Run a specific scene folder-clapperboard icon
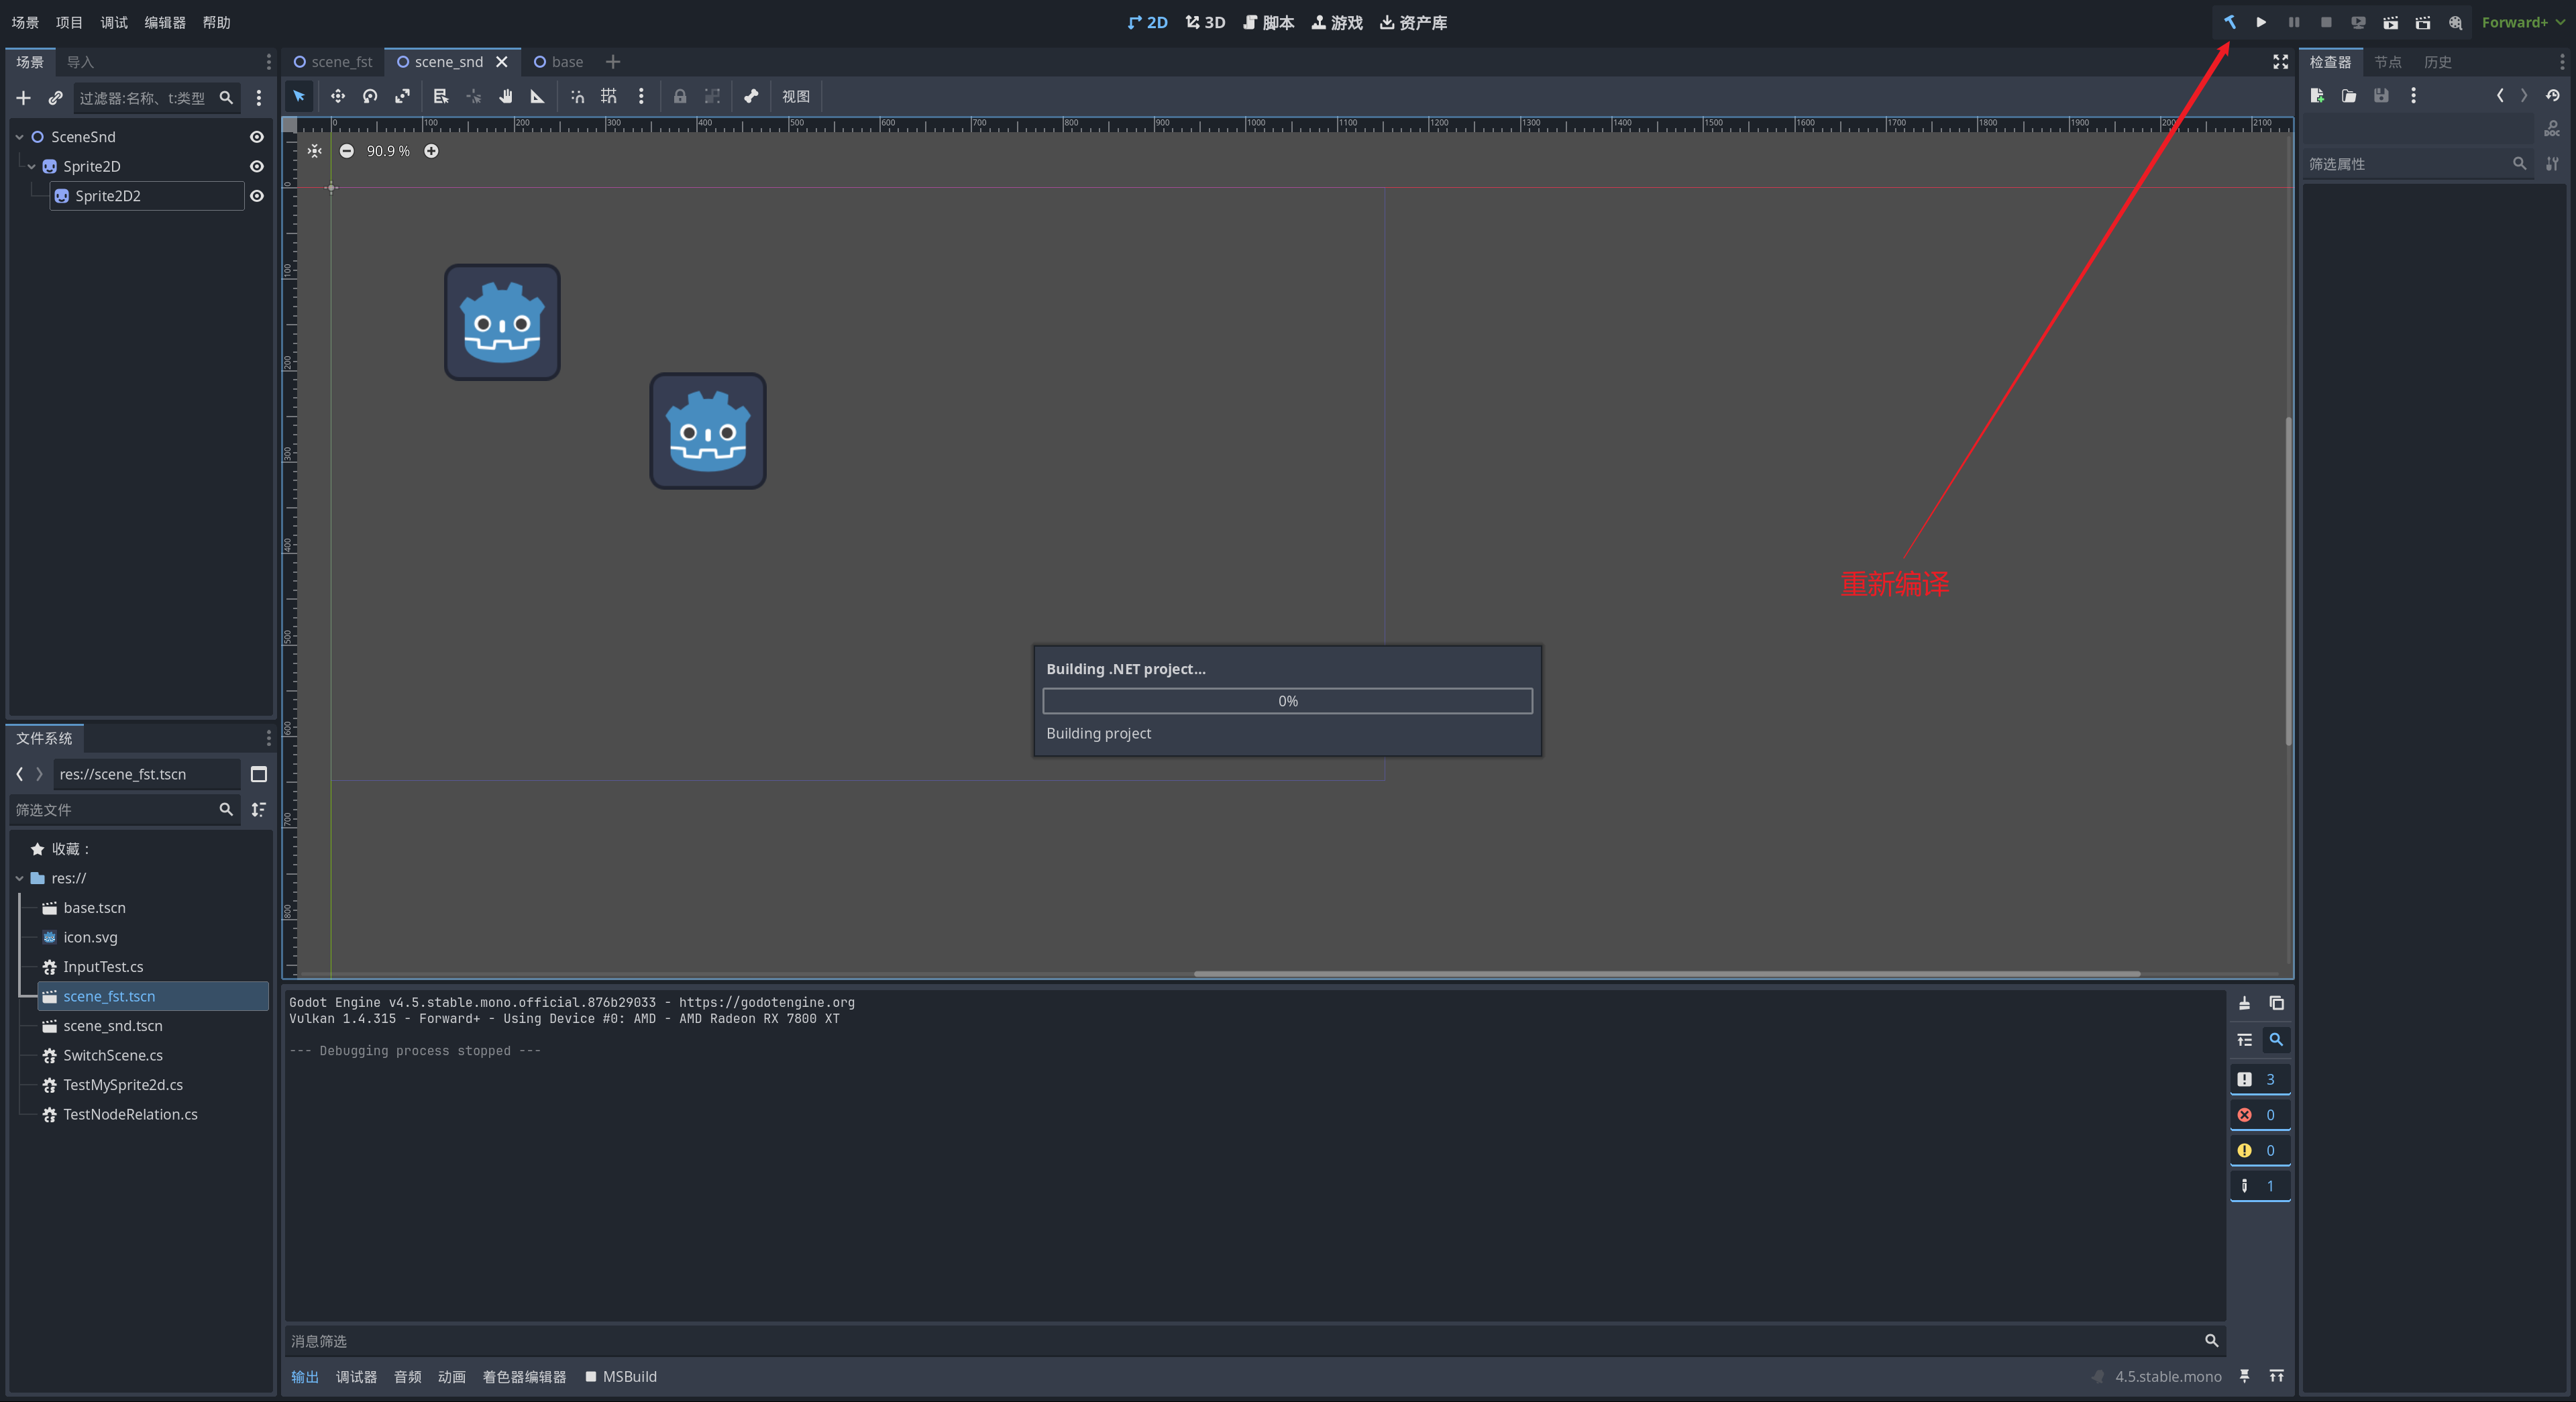Image resolution: width=2576 pixels, height=1402 pixels. (2423, 22)
